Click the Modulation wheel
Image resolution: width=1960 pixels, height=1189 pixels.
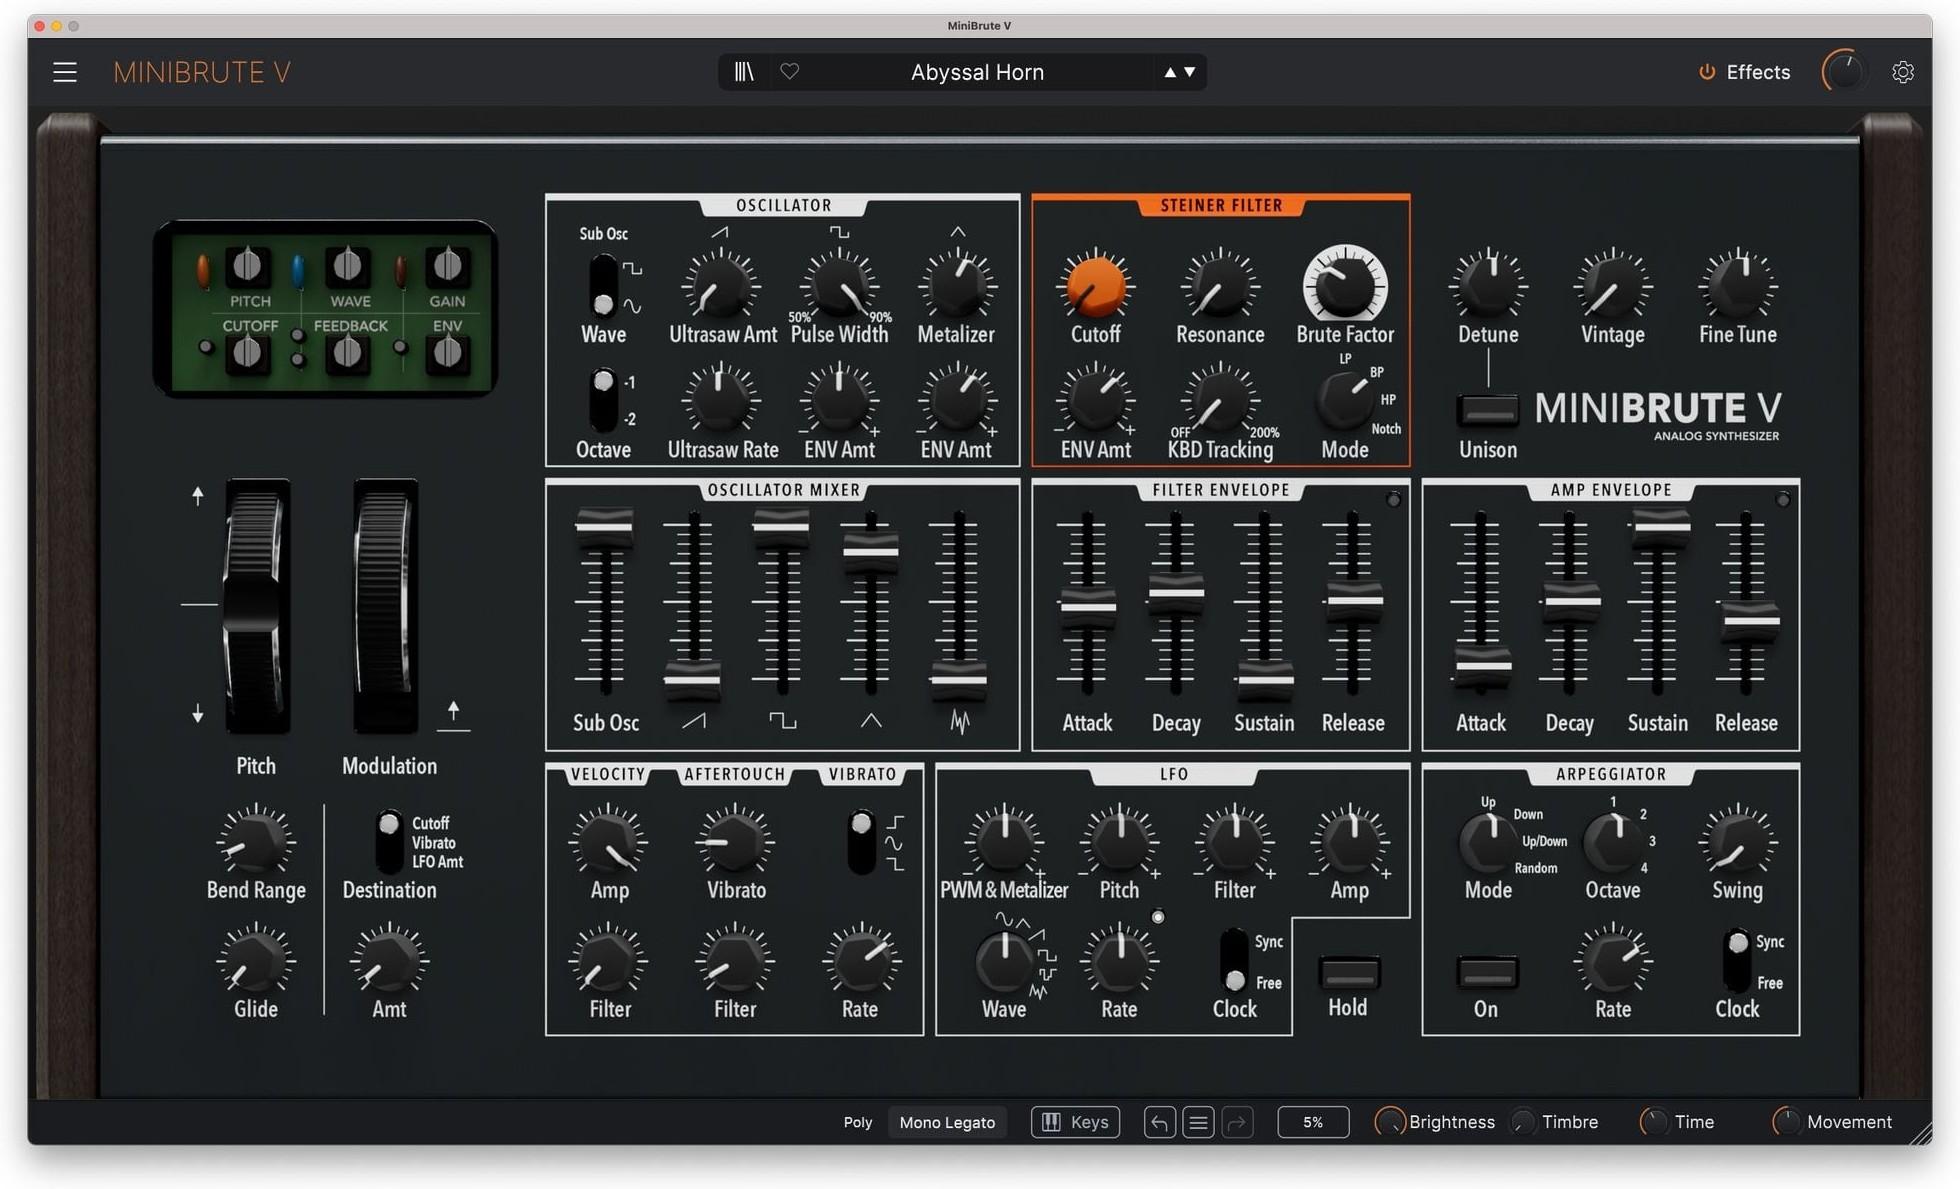pyautogui.click(x=386, y=605)
